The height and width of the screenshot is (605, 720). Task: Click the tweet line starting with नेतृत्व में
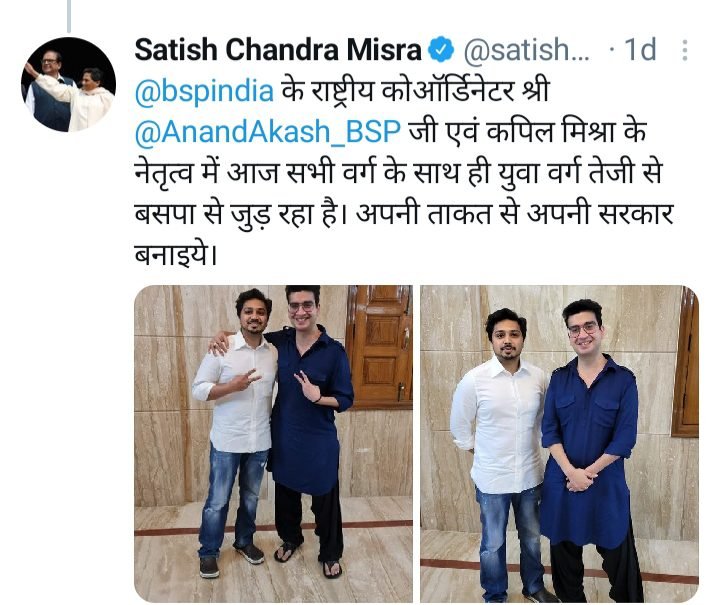point(399,173)
